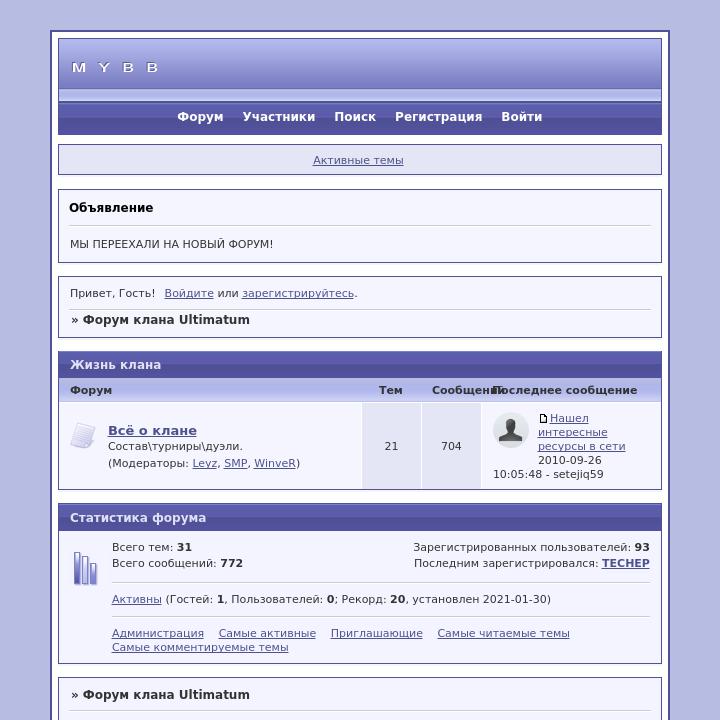The image size is (720, 720).
Task: Open the Регистрация navigation item
Action: (439, 117)
